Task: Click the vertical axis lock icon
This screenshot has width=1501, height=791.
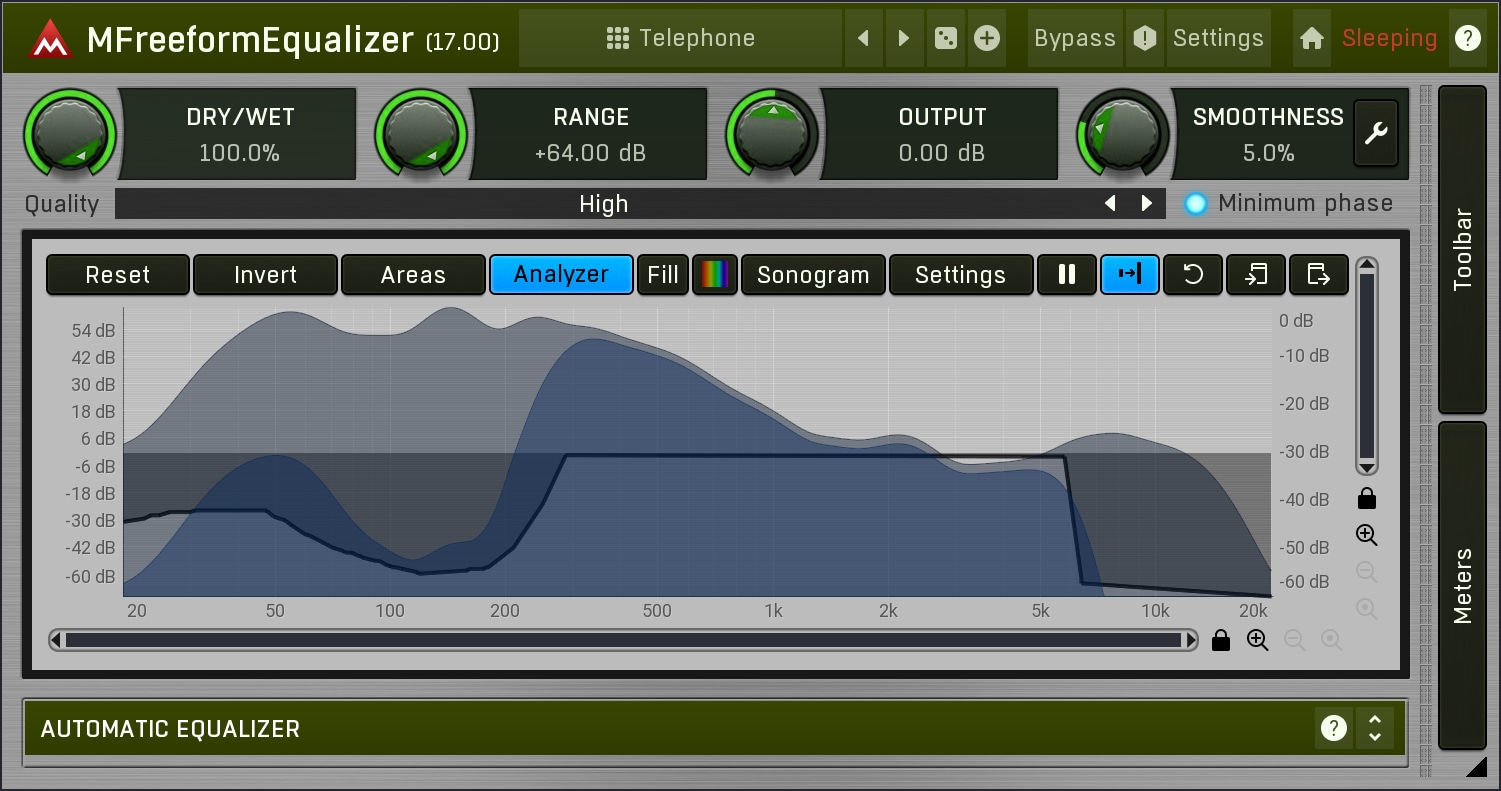Action: click(1367, 498)
